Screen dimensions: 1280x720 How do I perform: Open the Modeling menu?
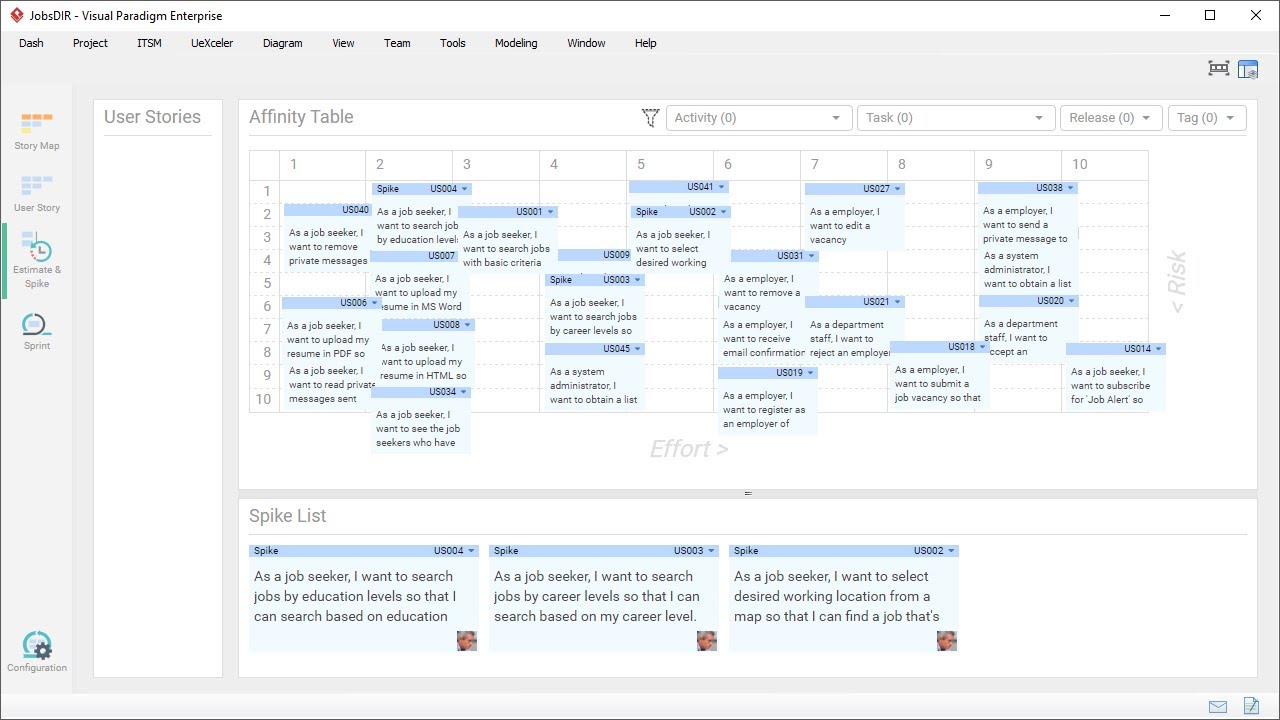tap(516, 43)
